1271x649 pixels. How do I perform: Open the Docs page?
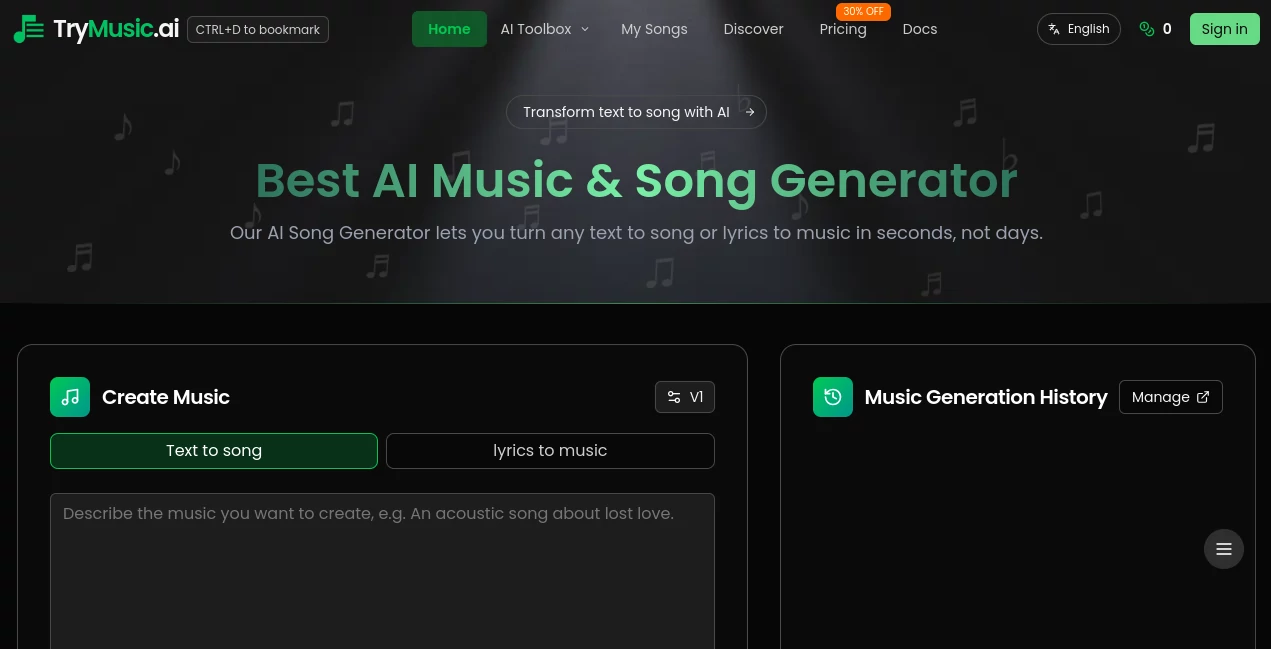pos(920,29)
